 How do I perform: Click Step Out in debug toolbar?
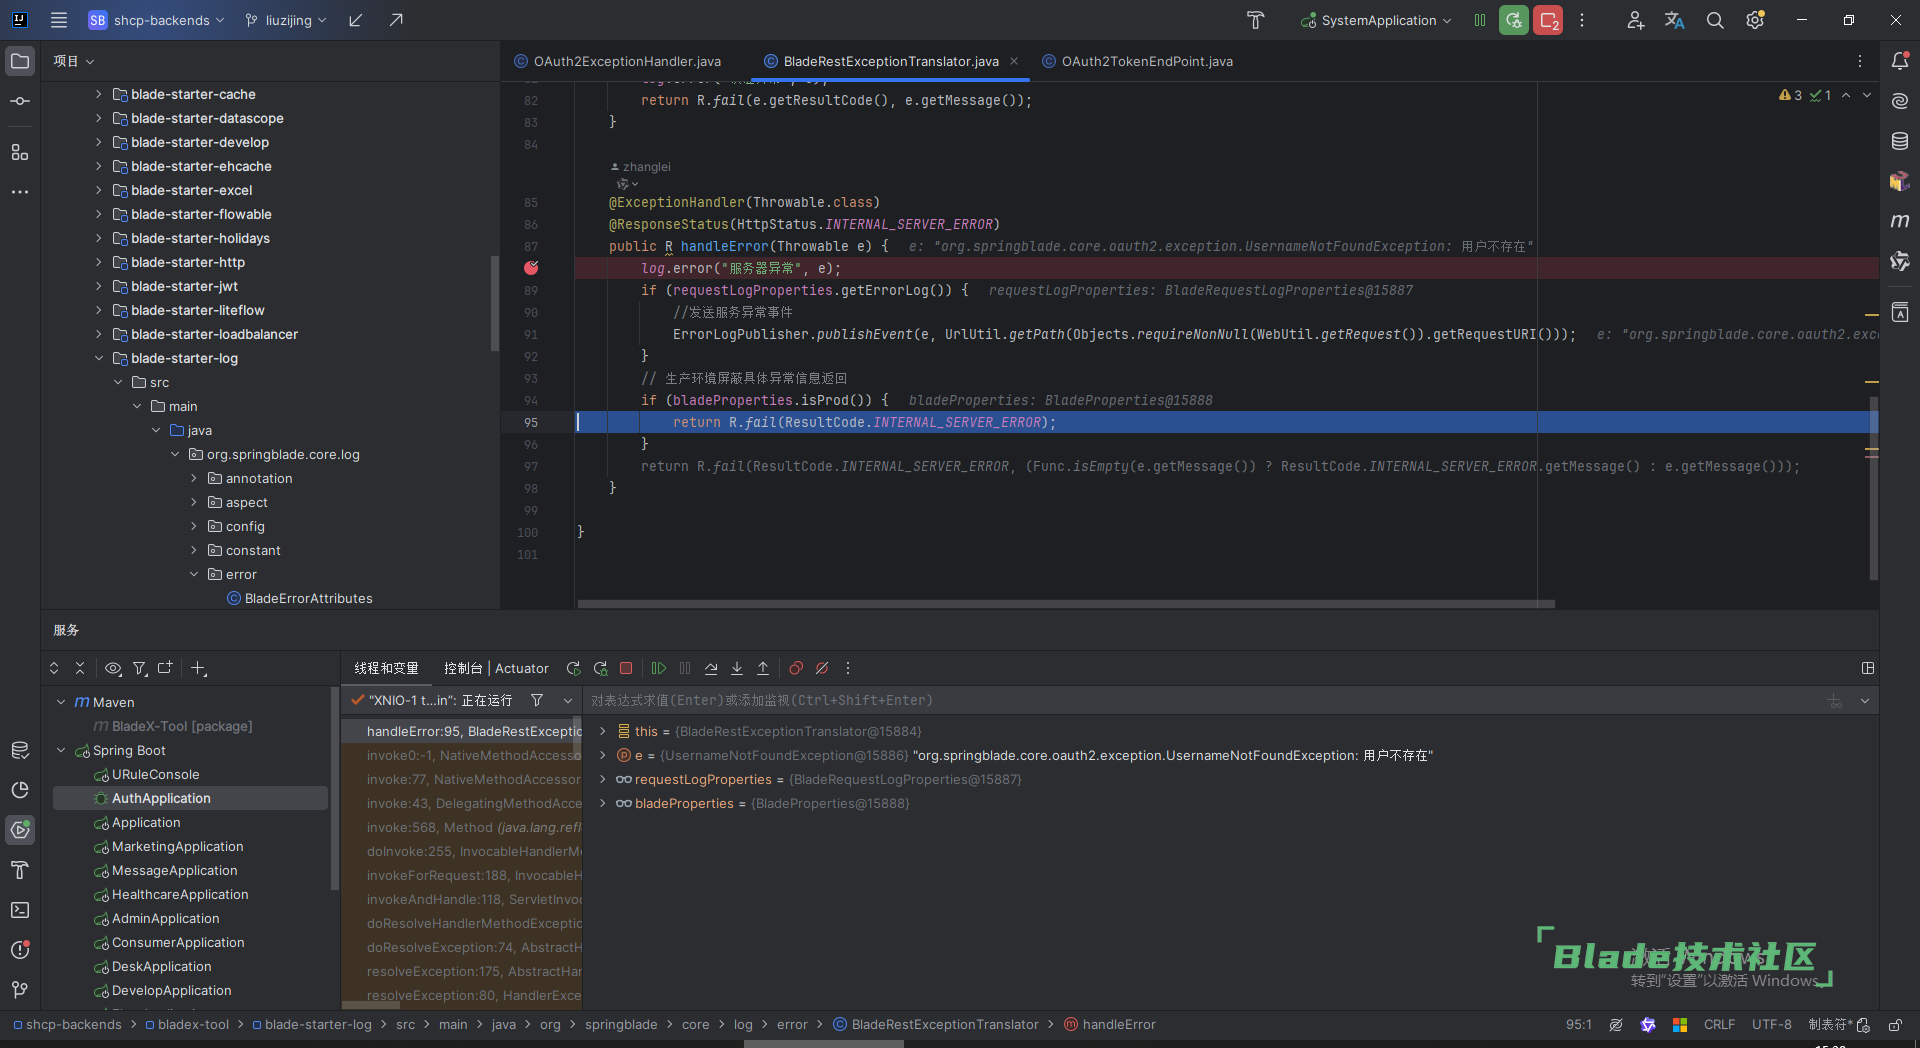click(x=763, y=668)
